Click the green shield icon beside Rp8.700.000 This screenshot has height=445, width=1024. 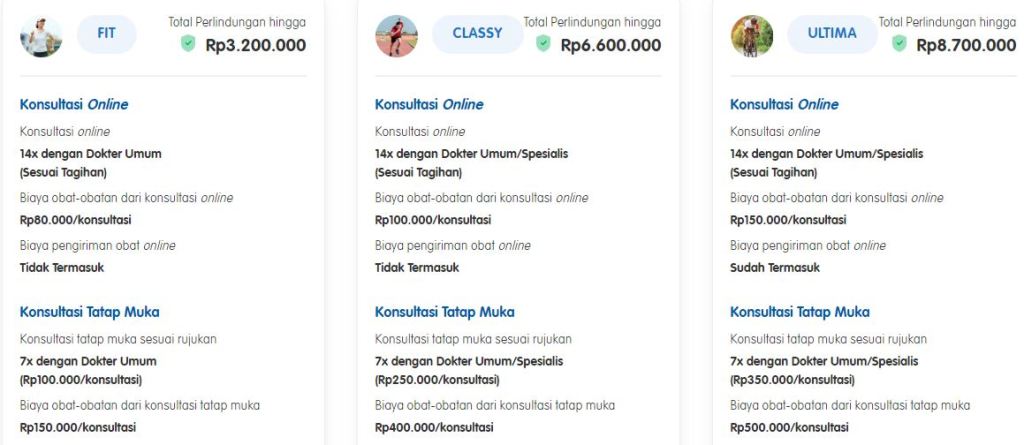point(899,44)
